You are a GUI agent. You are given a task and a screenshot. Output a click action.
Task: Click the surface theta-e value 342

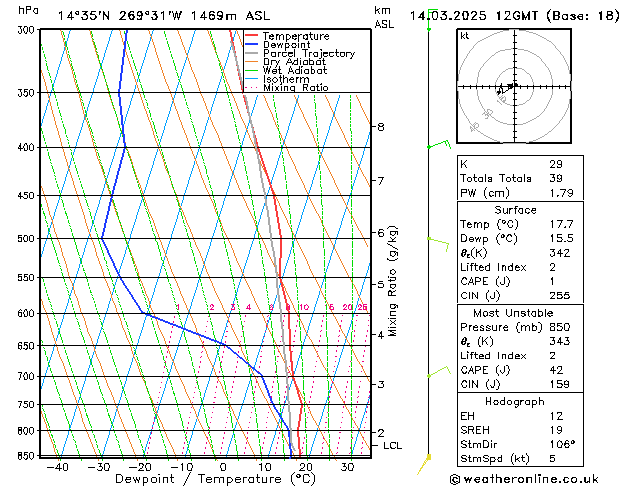pos(560,253)
